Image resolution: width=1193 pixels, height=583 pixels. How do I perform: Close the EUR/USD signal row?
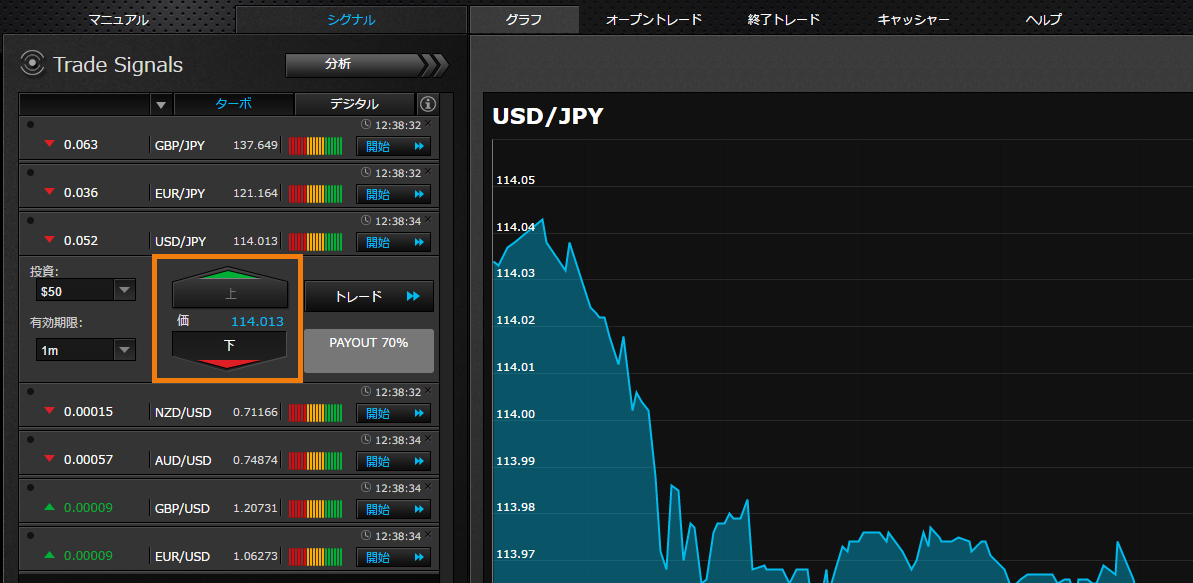pos(428,534)
